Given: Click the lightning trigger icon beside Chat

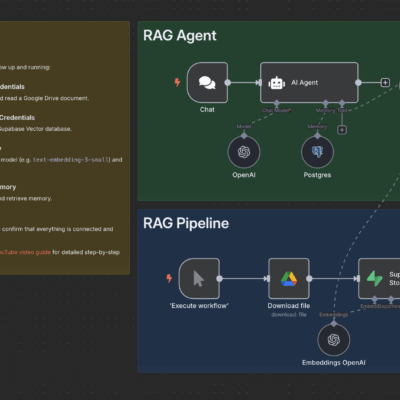Looking at the screenshot, I should 177,82.
